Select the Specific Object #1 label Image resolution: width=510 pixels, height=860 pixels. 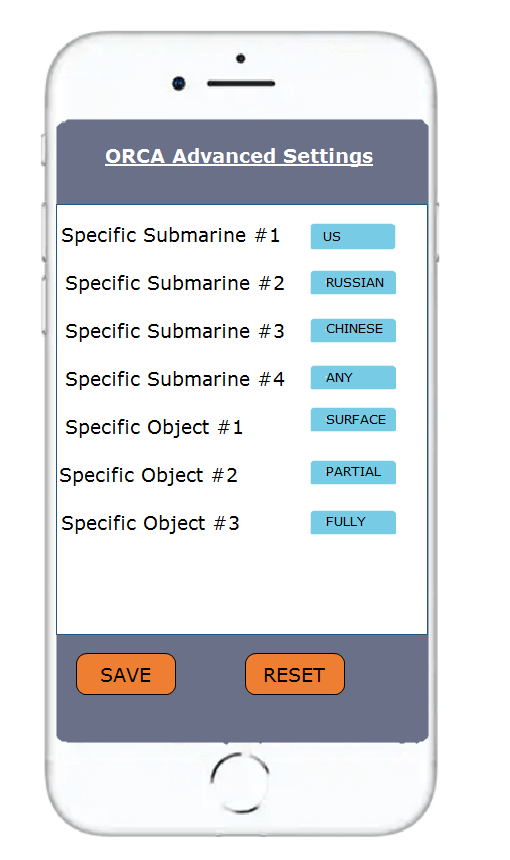click(154, 427)
